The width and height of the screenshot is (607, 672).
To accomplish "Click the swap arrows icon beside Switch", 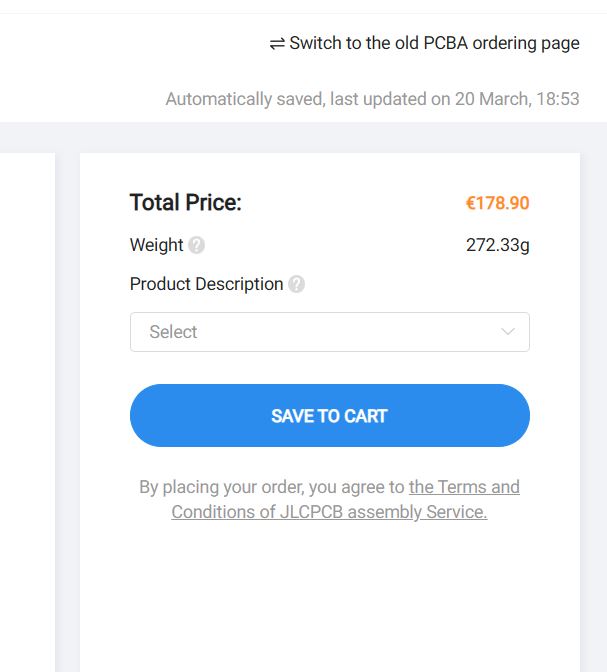I will 277,44.
